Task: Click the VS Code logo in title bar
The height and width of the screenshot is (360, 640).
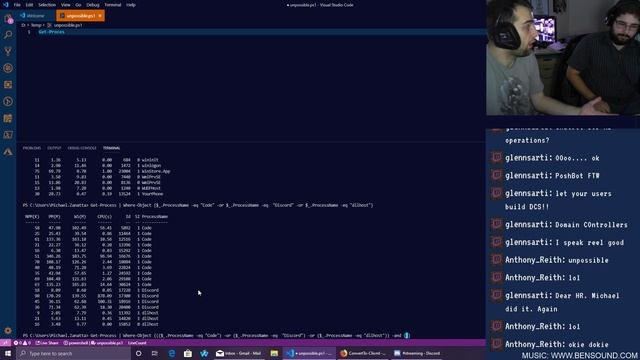Action: [6, 5]
